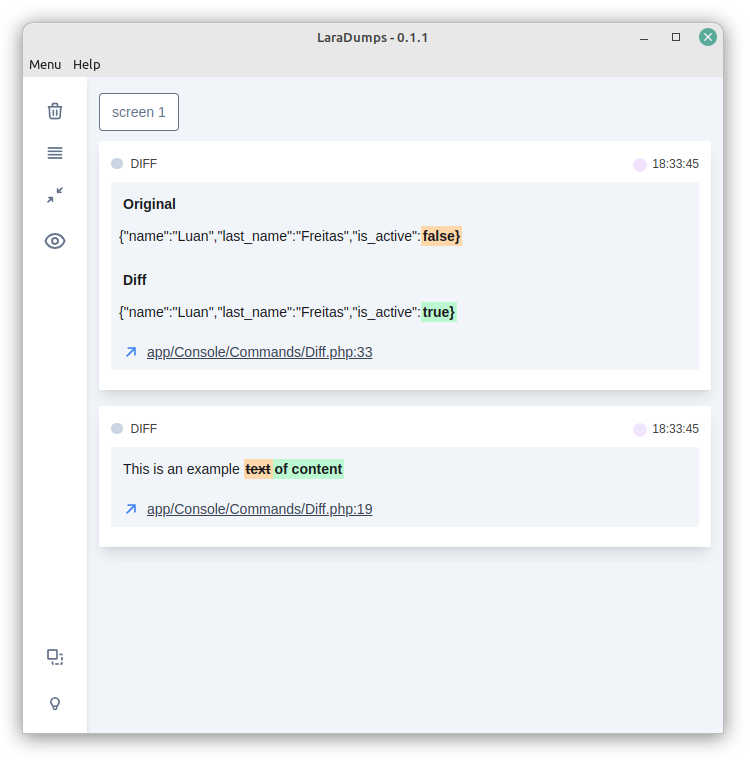
Task: Click the arrow icon beside Diff.php:33
Action: [x=131, y=352]
